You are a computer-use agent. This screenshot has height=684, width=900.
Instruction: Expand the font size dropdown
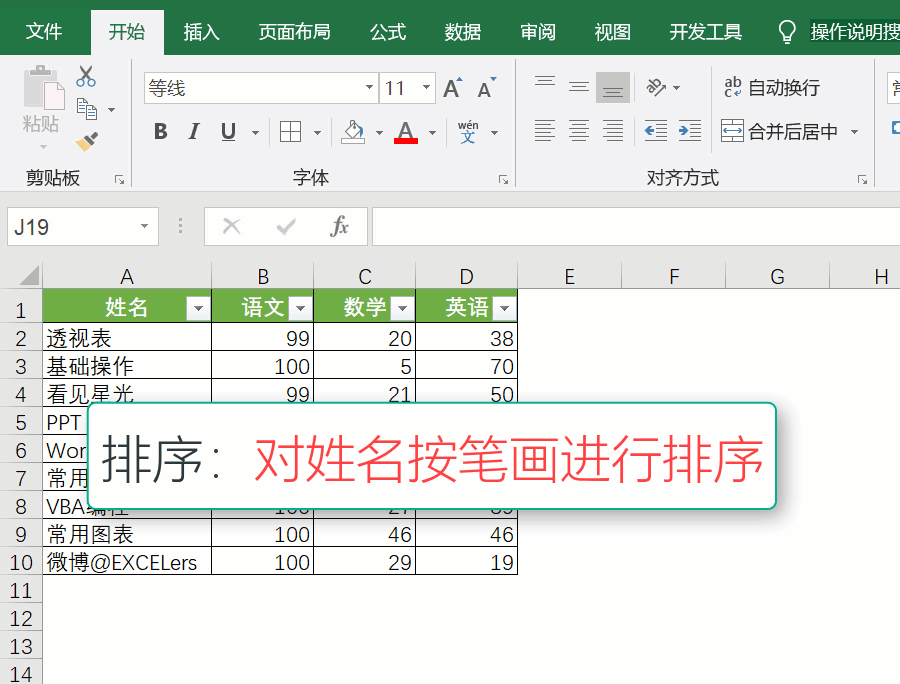click(427, 89)
